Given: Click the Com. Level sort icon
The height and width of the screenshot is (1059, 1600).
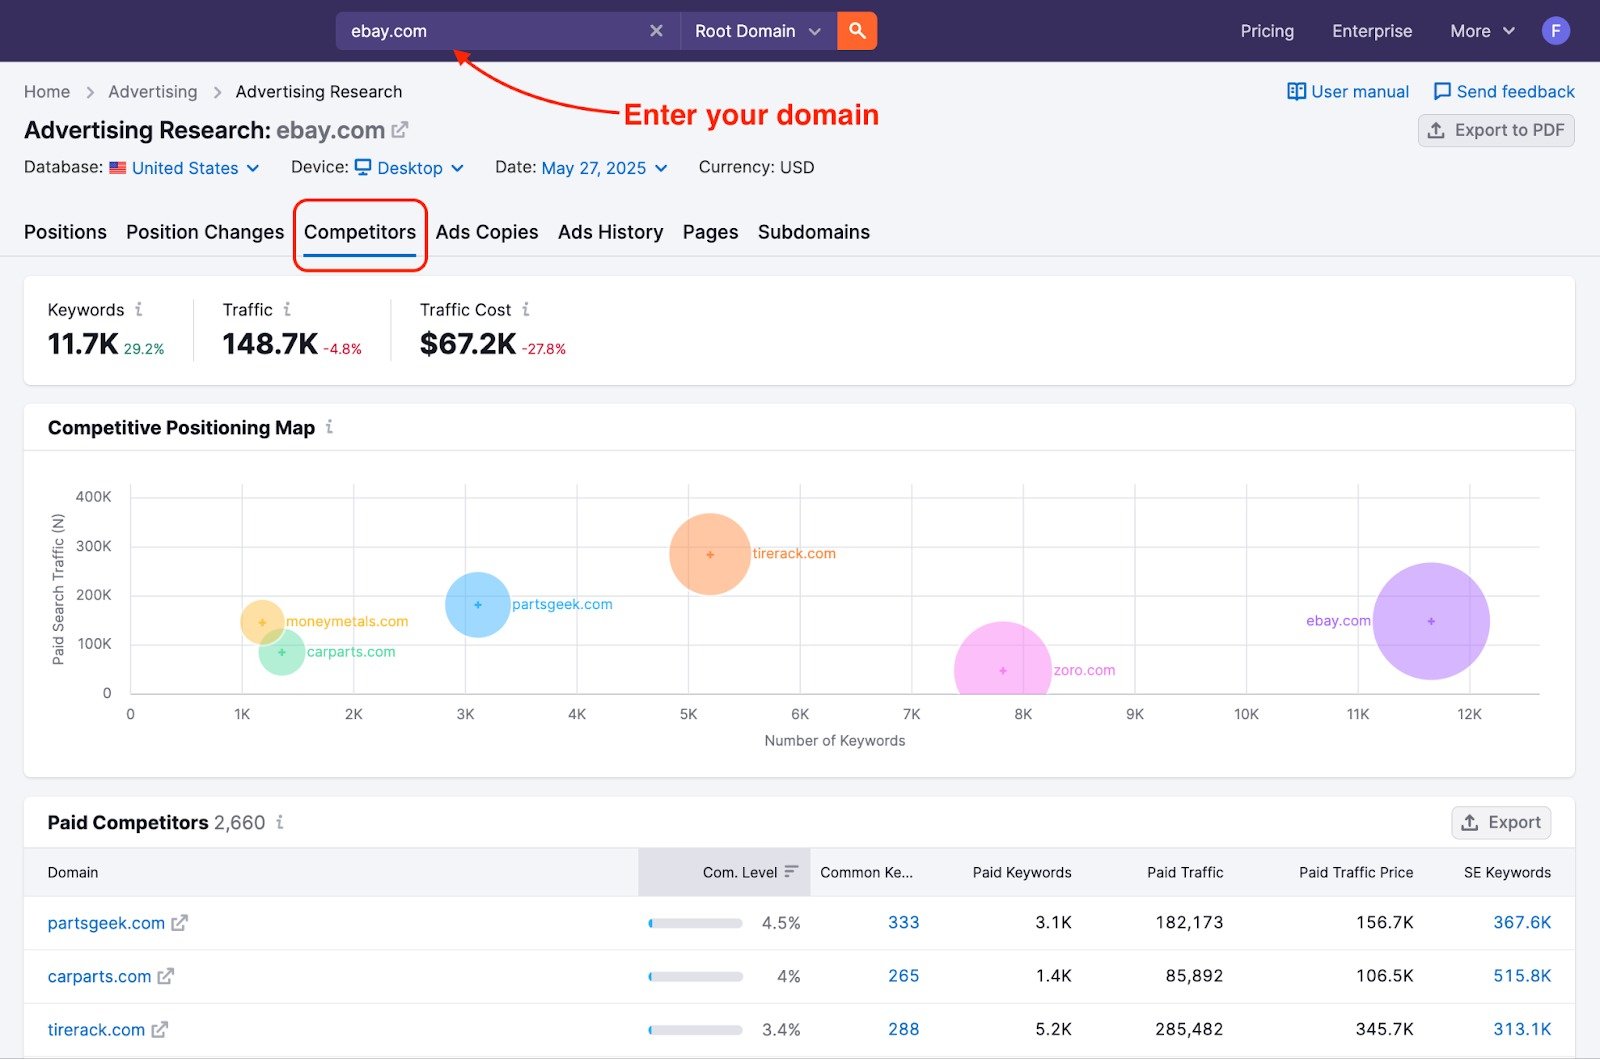Looking at the screenshot, I should (791, 872).
